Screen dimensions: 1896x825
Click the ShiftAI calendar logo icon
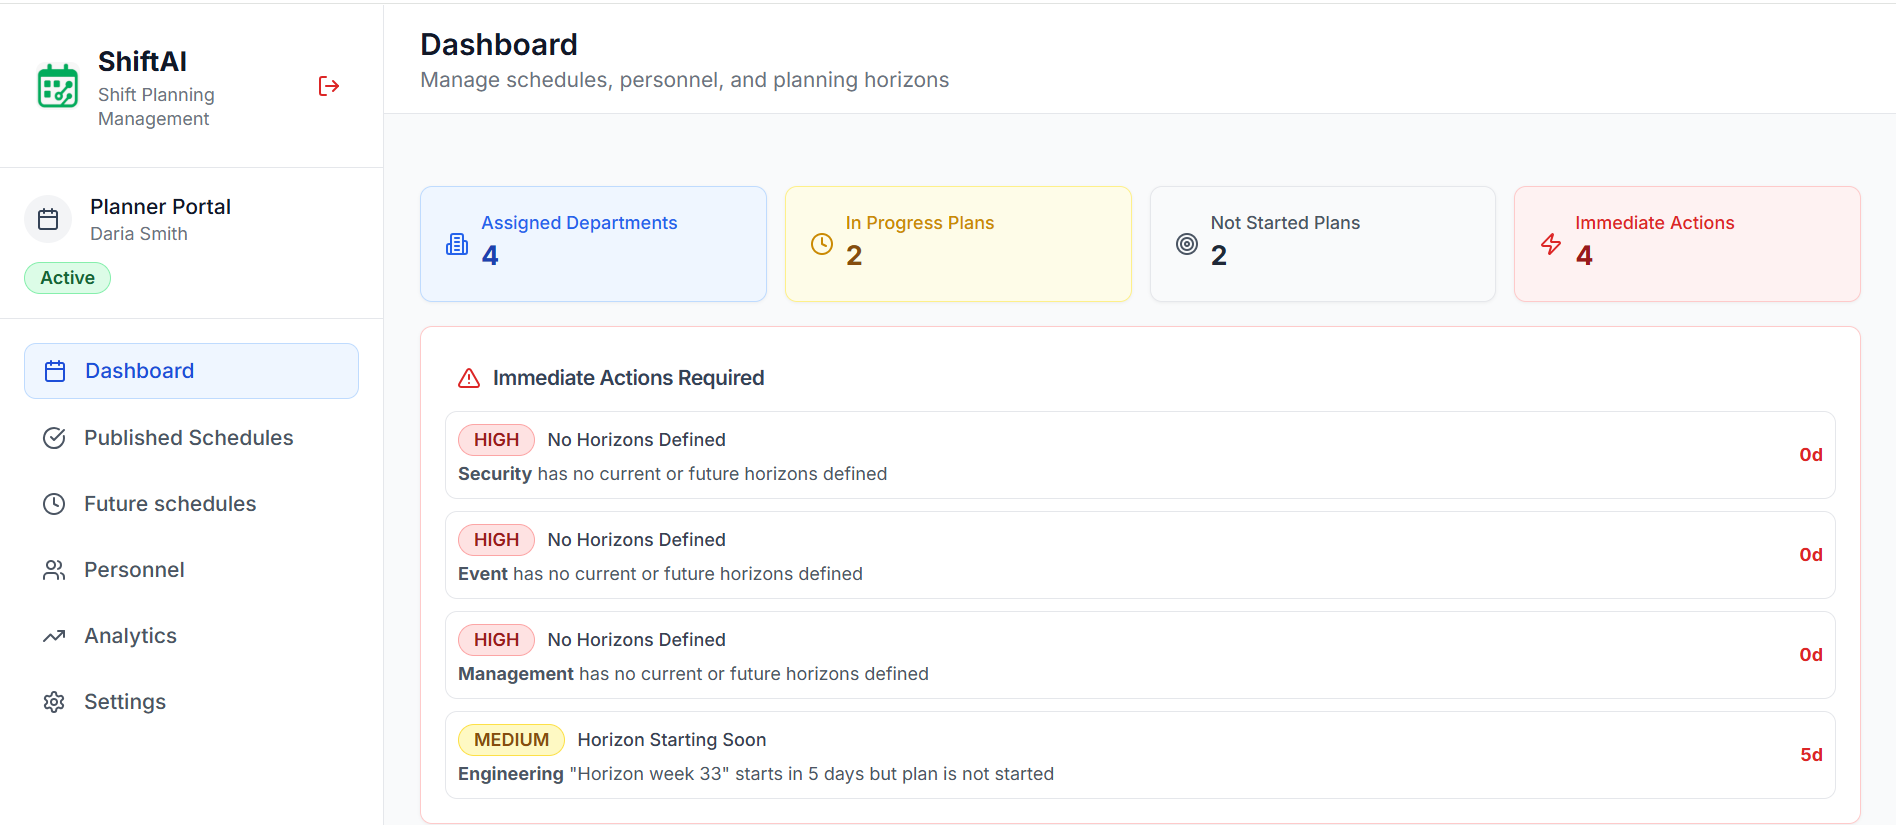coord(58,86)
